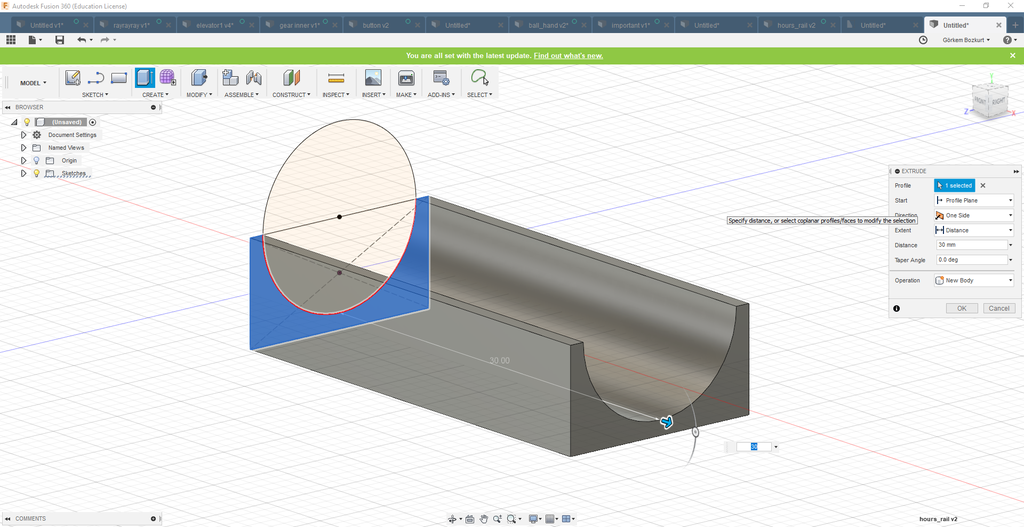Select the Press Pull icon under Modify
The height and width of the screenshot is (527, 1024).
click(198, 78)
